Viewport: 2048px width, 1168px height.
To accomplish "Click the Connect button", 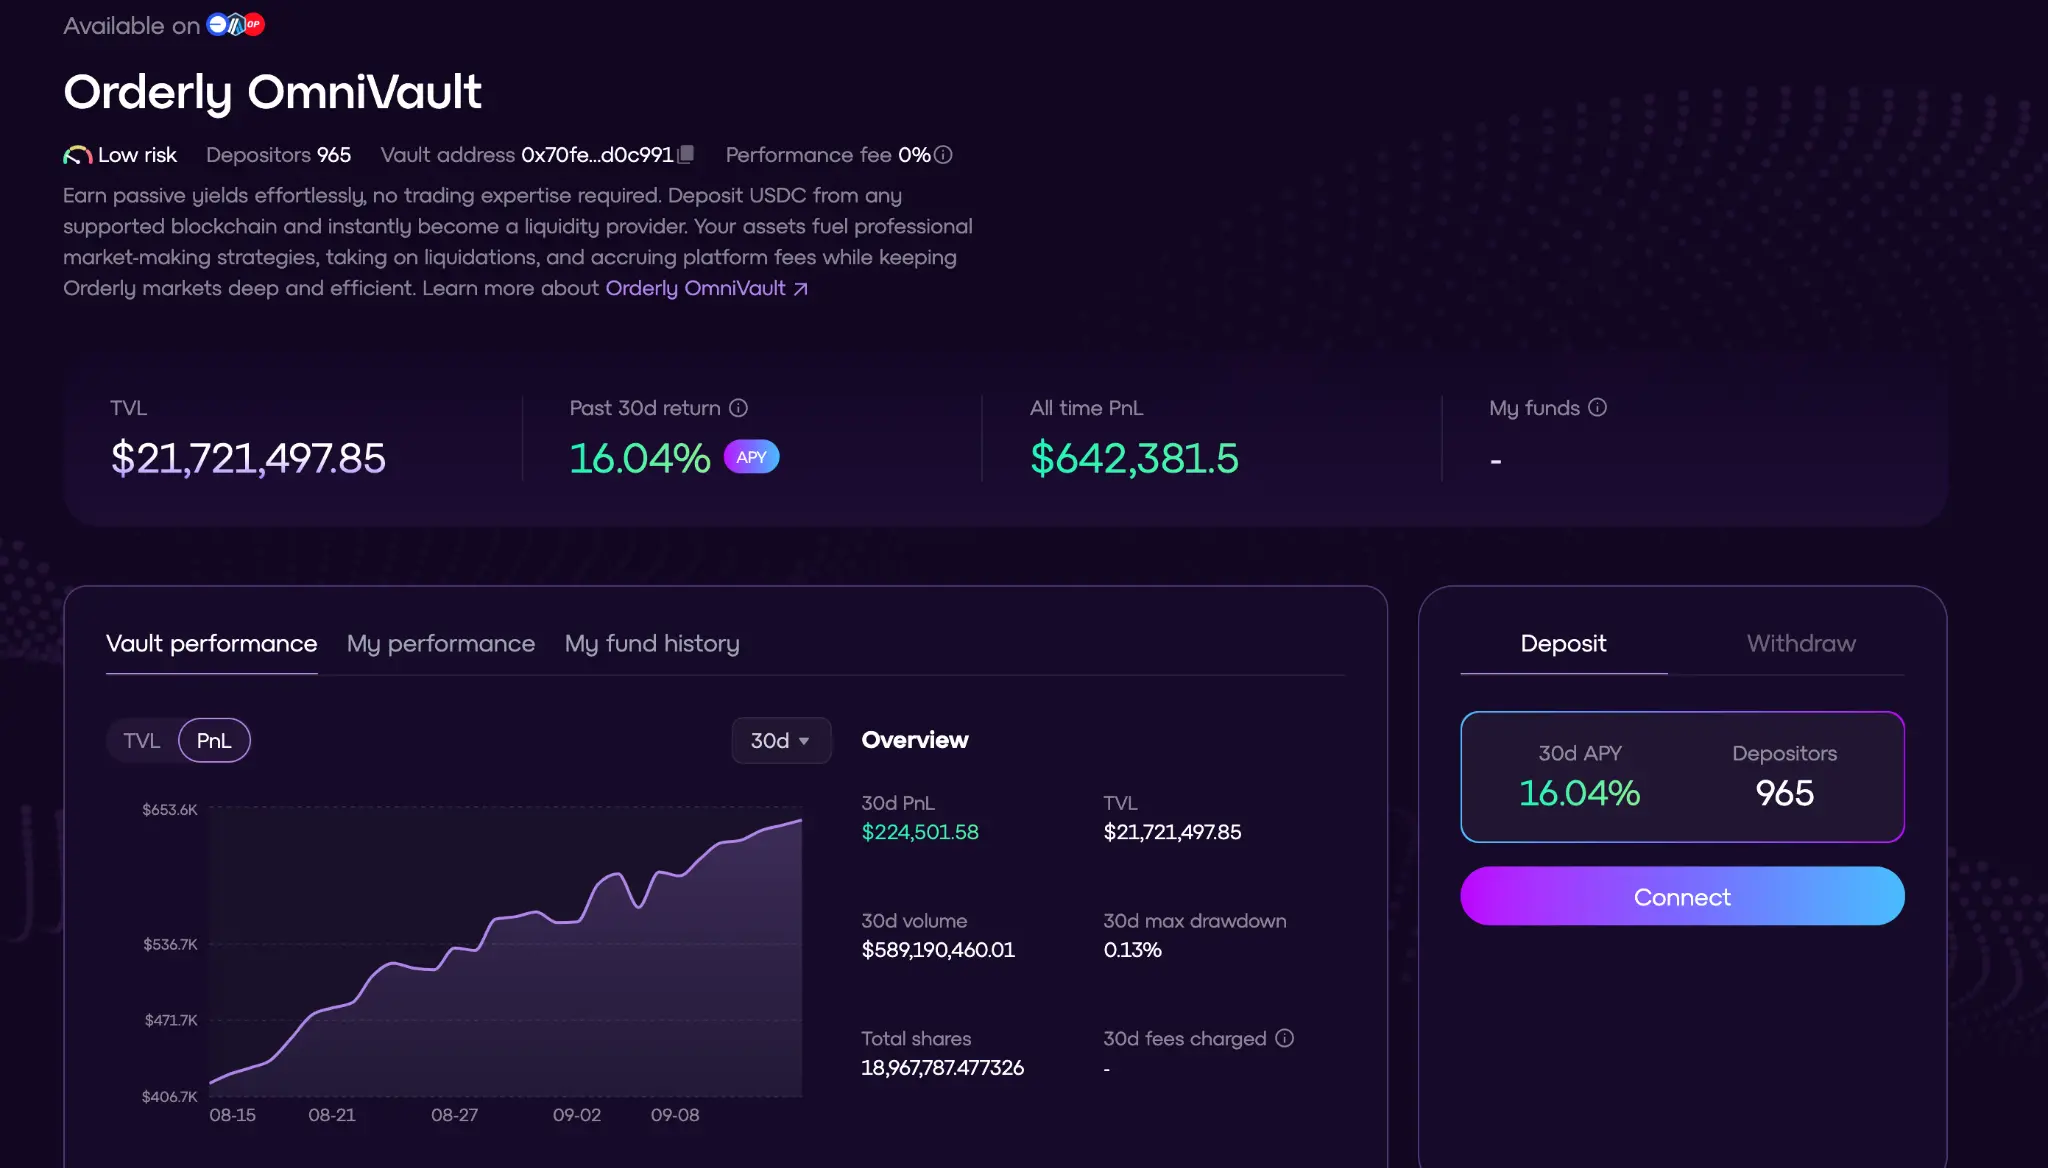I will coord(1682,897).
